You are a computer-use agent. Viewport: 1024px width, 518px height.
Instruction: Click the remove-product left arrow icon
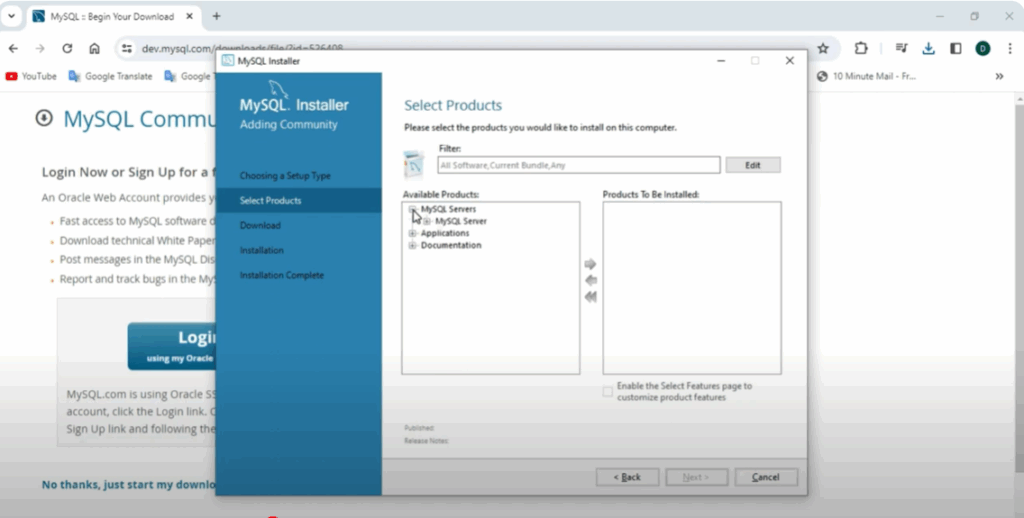tap(590, 280)
